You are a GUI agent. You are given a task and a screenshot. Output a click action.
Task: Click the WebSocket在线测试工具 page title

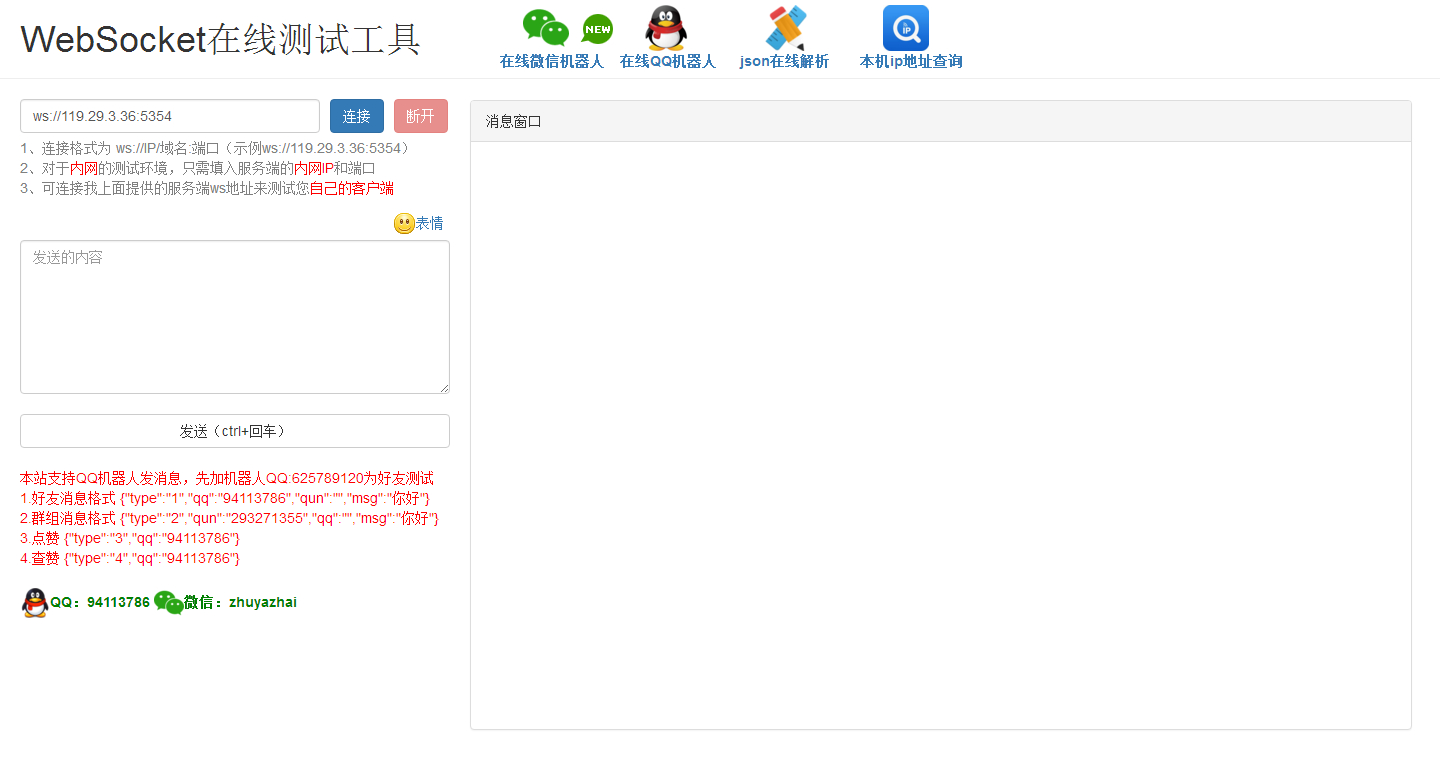(221, 39)
